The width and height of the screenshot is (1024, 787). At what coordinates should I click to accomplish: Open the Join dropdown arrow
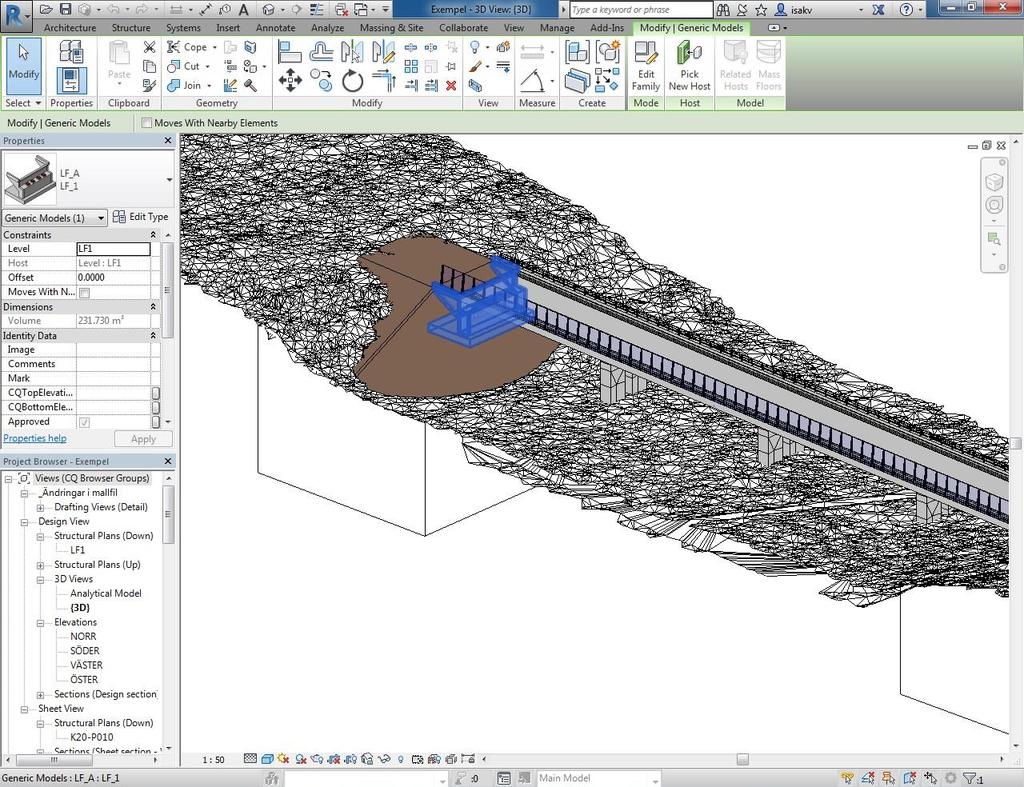[x=209, y=86]
